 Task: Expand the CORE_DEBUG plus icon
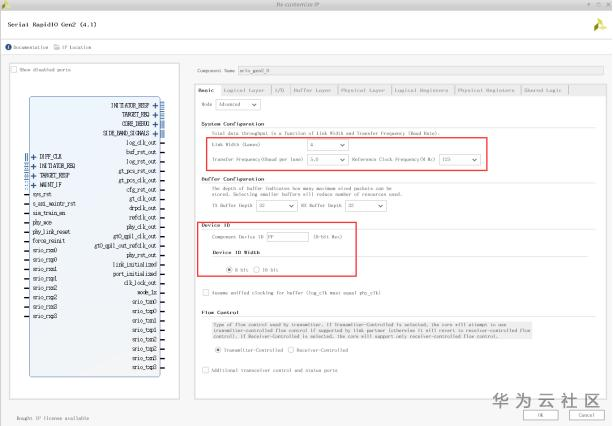tap(155, 124)
